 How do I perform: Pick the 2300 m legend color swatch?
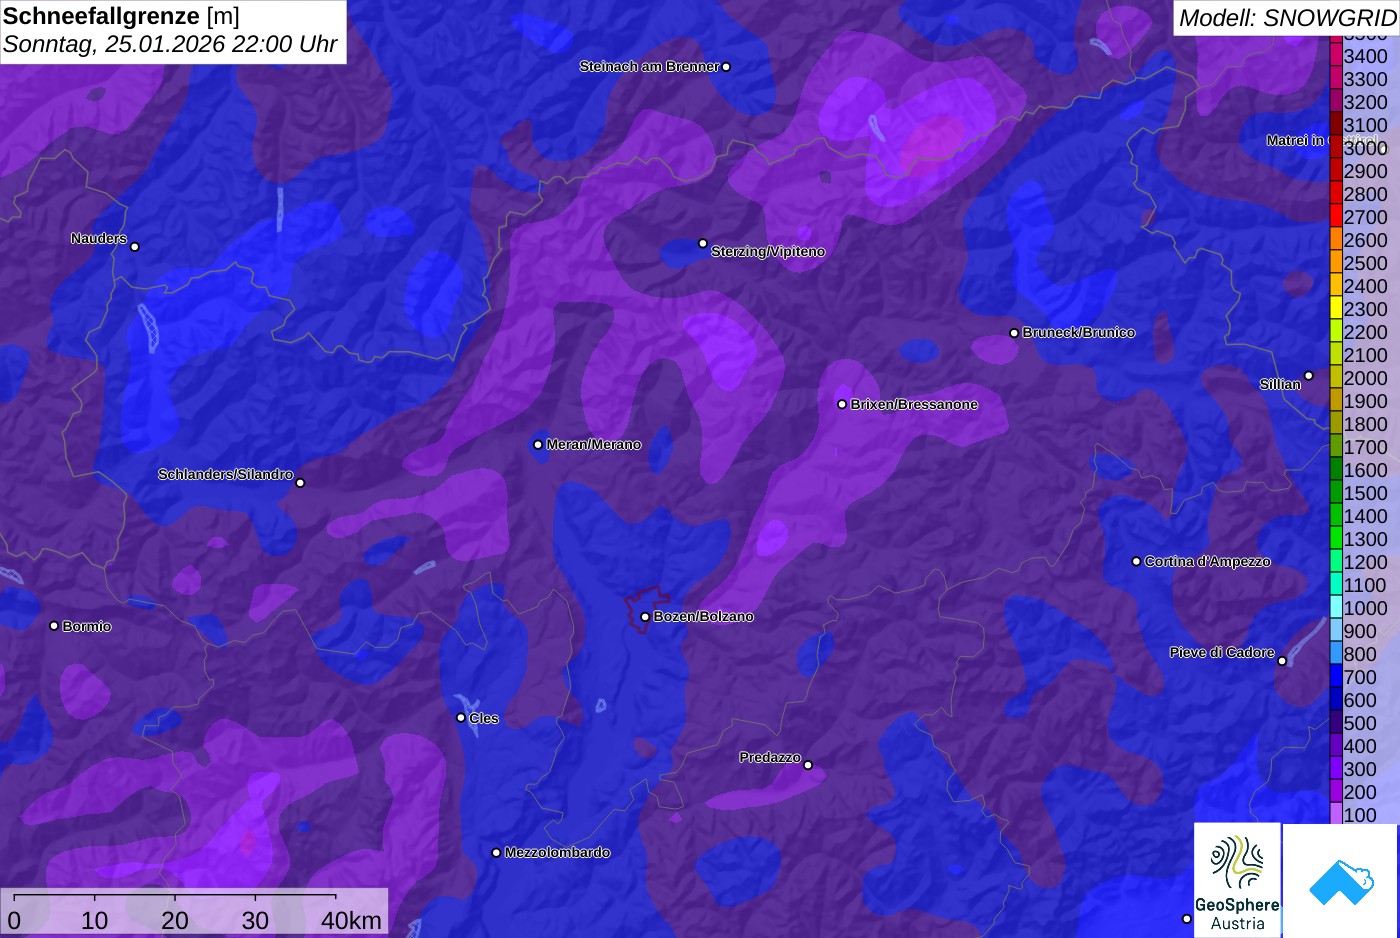pos(1336,309)
